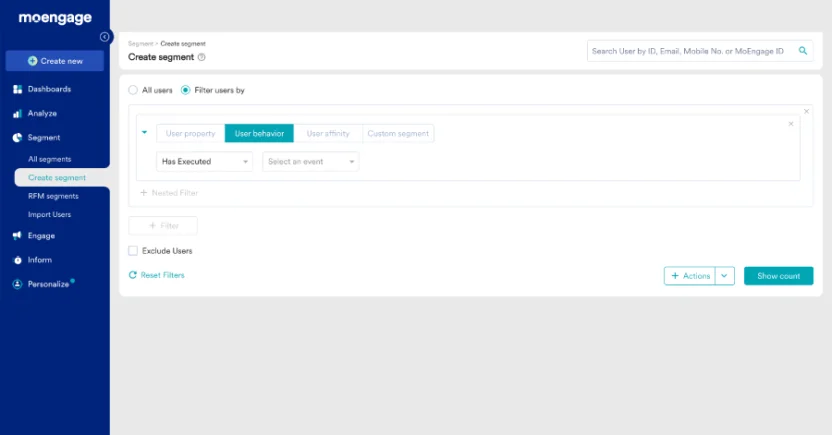This screenshot has height=435, width=832.
Task: Expand the Actions dropdown arrow
Action: [x=724, y=276]
